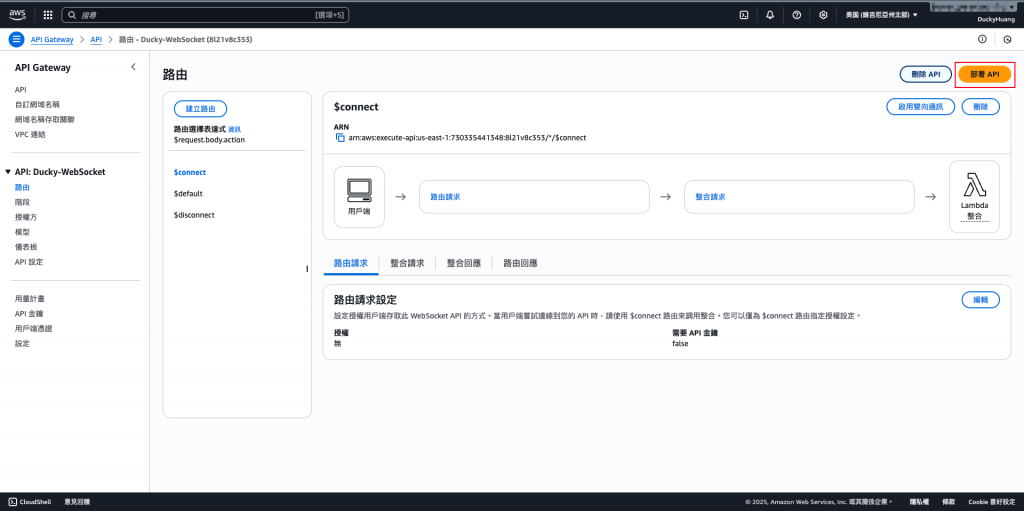Click the search field in the top bar
Image resolution: width=1024 pixels, height=511 pixels.
coord(205,14)
